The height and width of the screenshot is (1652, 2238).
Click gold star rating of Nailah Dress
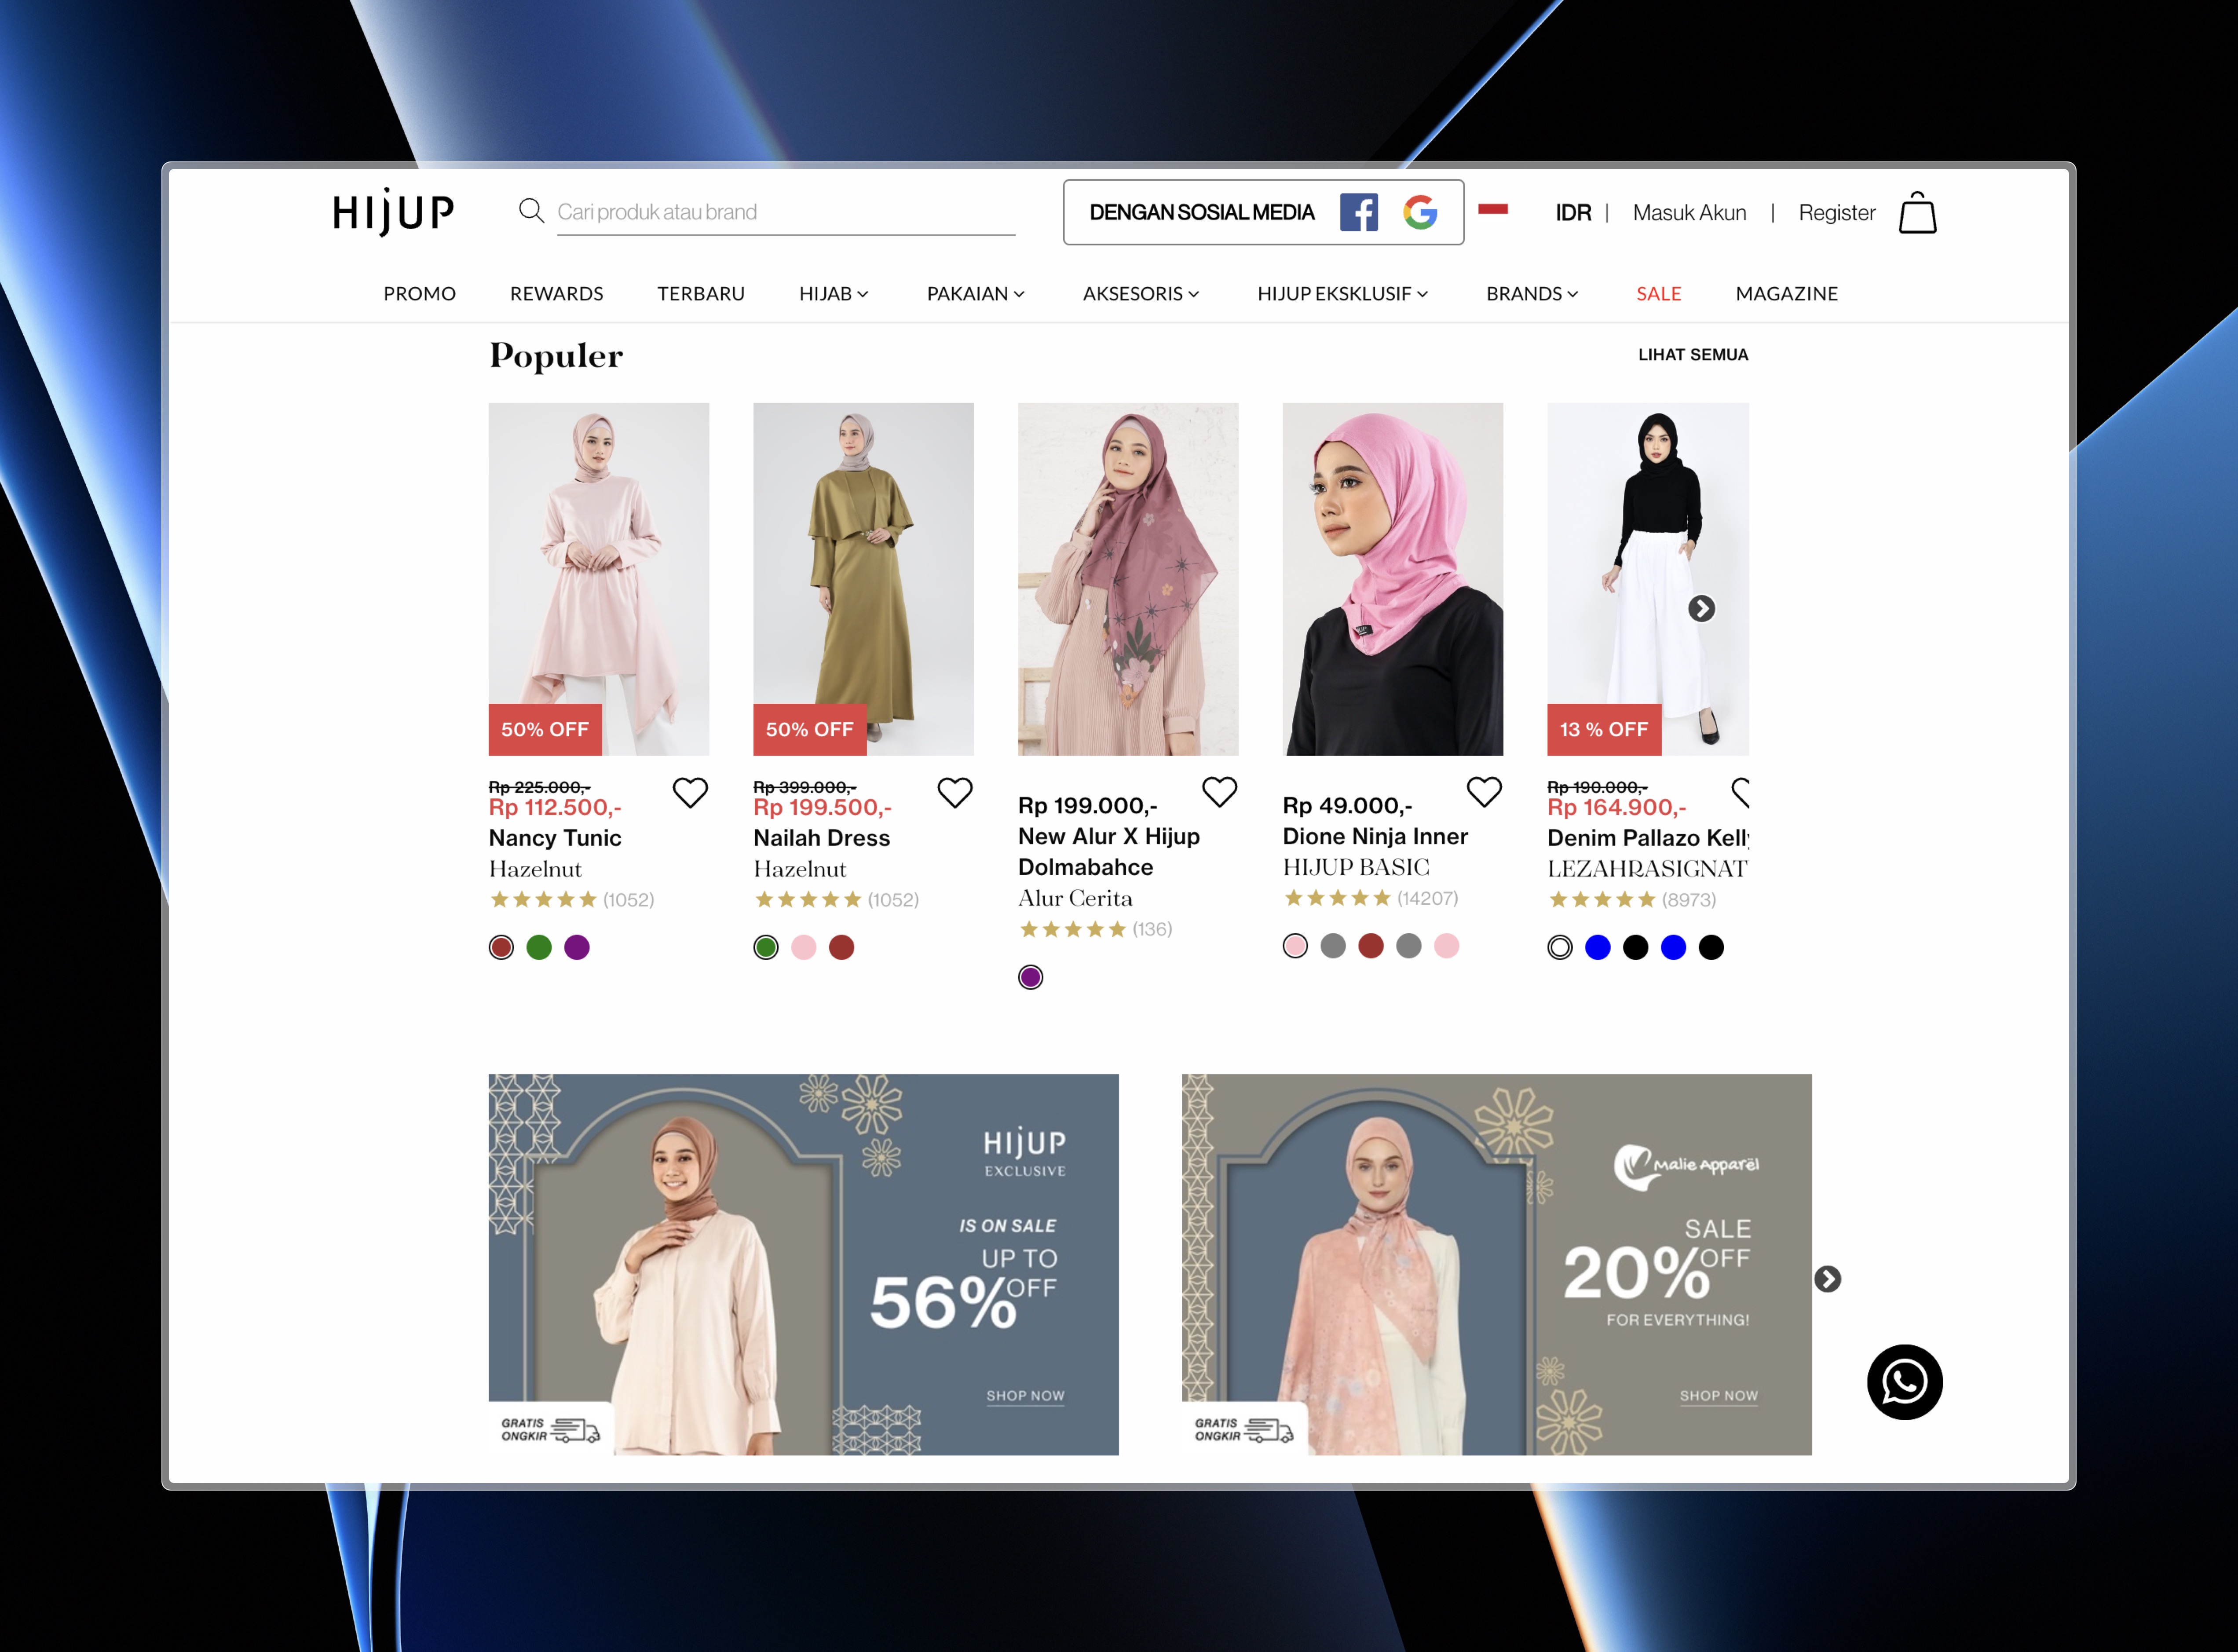(x=808, y=899)
